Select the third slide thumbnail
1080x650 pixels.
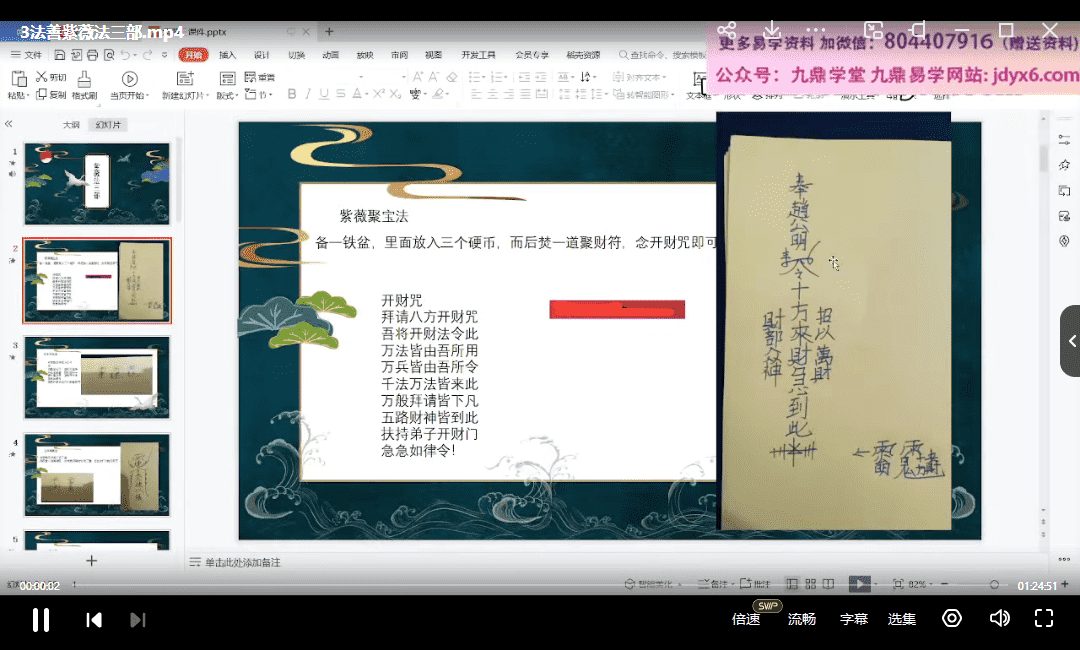click(x=96, y=377)
